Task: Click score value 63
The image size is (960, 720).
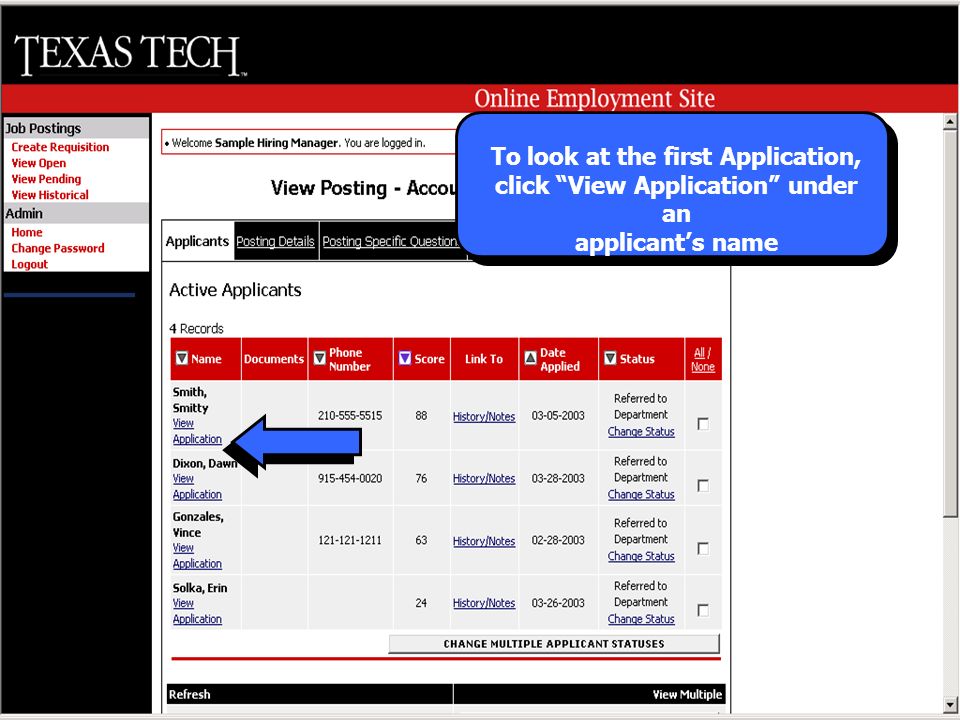Action: point(421,540)
